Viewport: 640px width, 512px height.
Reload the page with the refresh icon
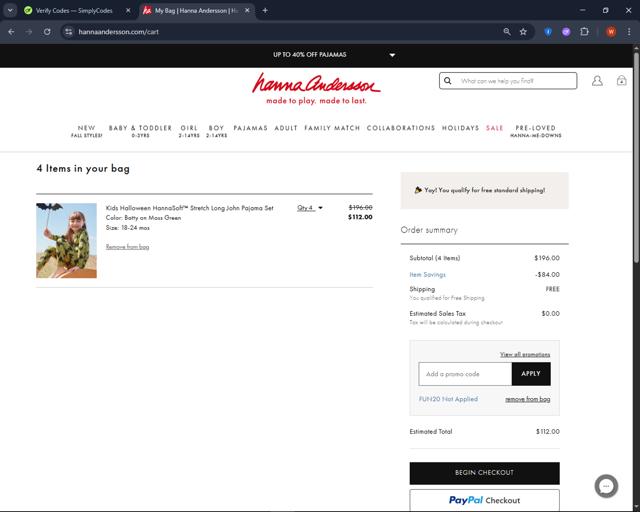coord(47,32)
